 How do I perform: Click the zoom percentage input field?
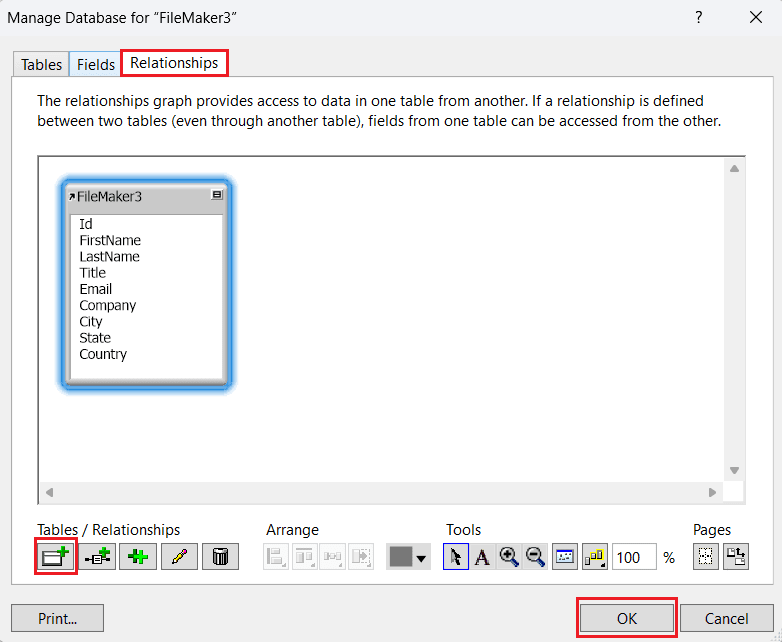coord(634,557)
